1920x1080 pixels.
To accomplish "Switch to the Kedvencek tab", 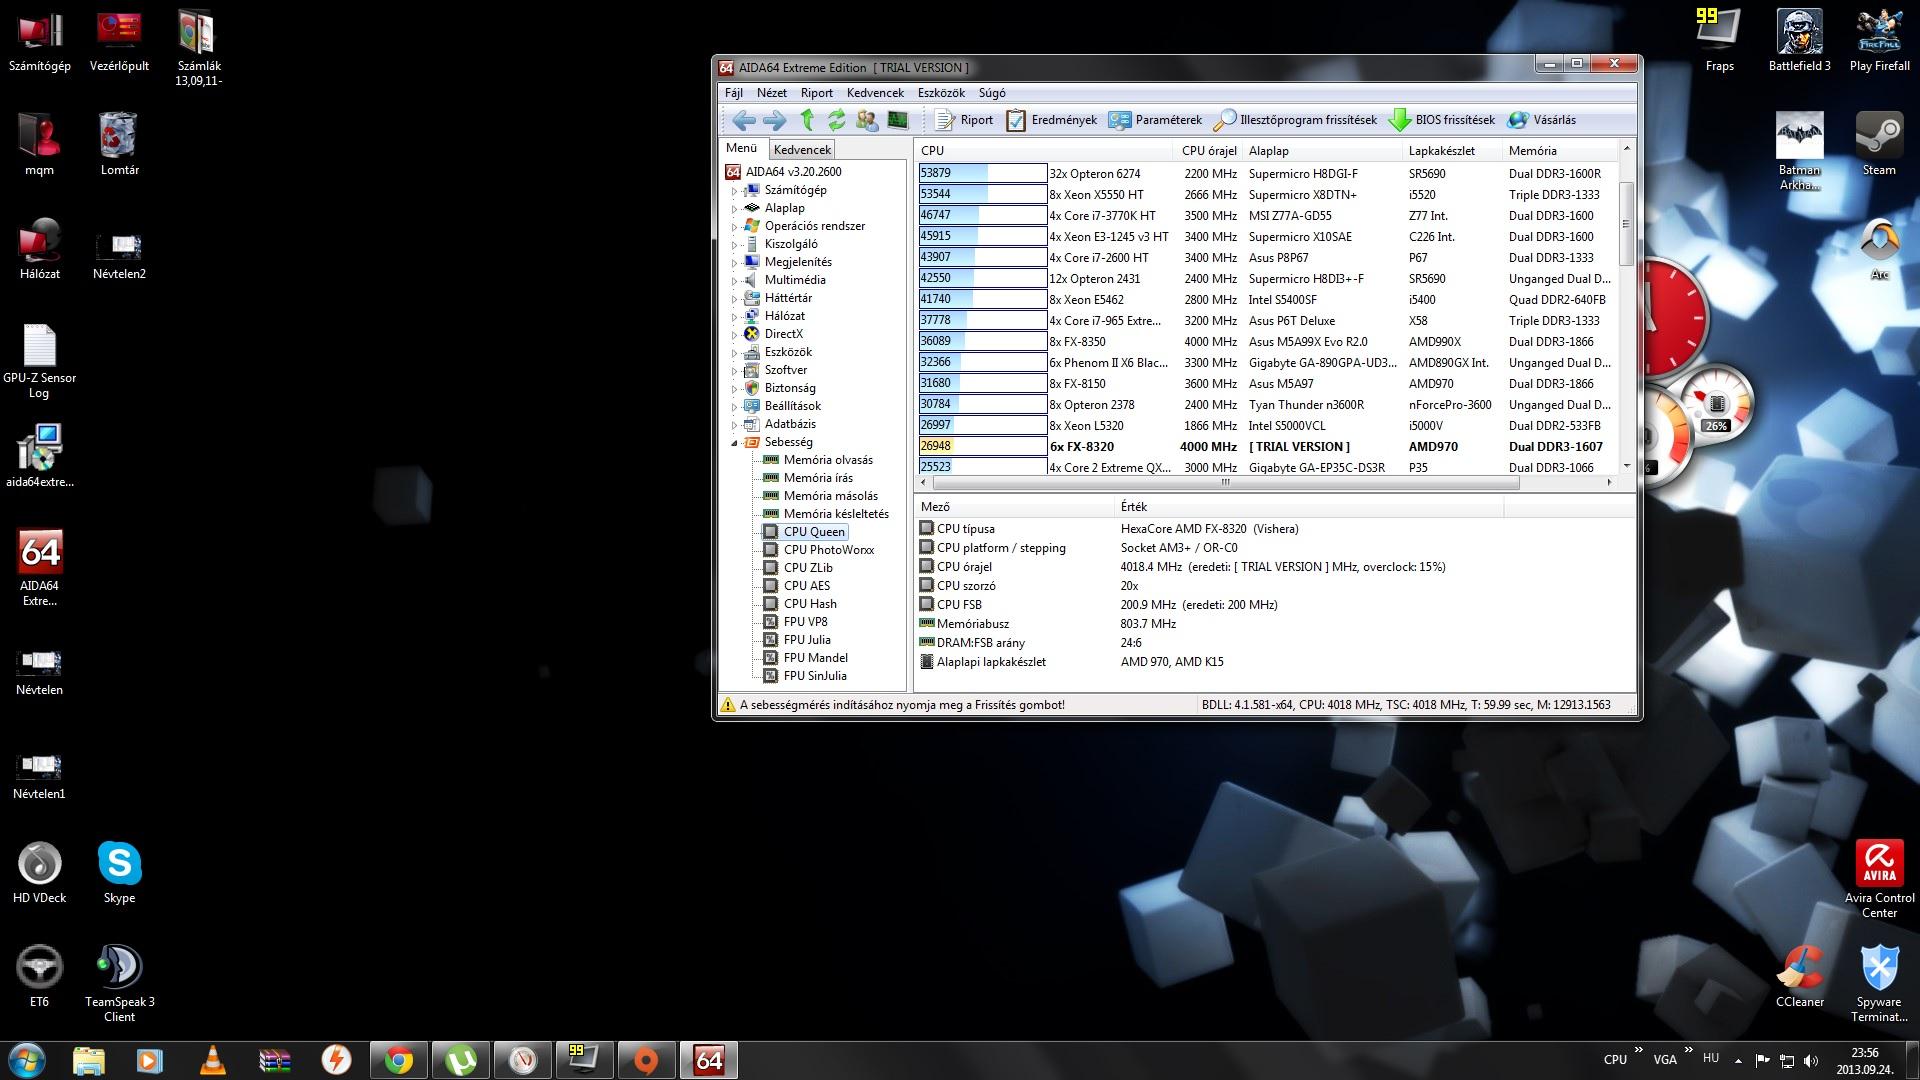I will click(x=802, y=149).
